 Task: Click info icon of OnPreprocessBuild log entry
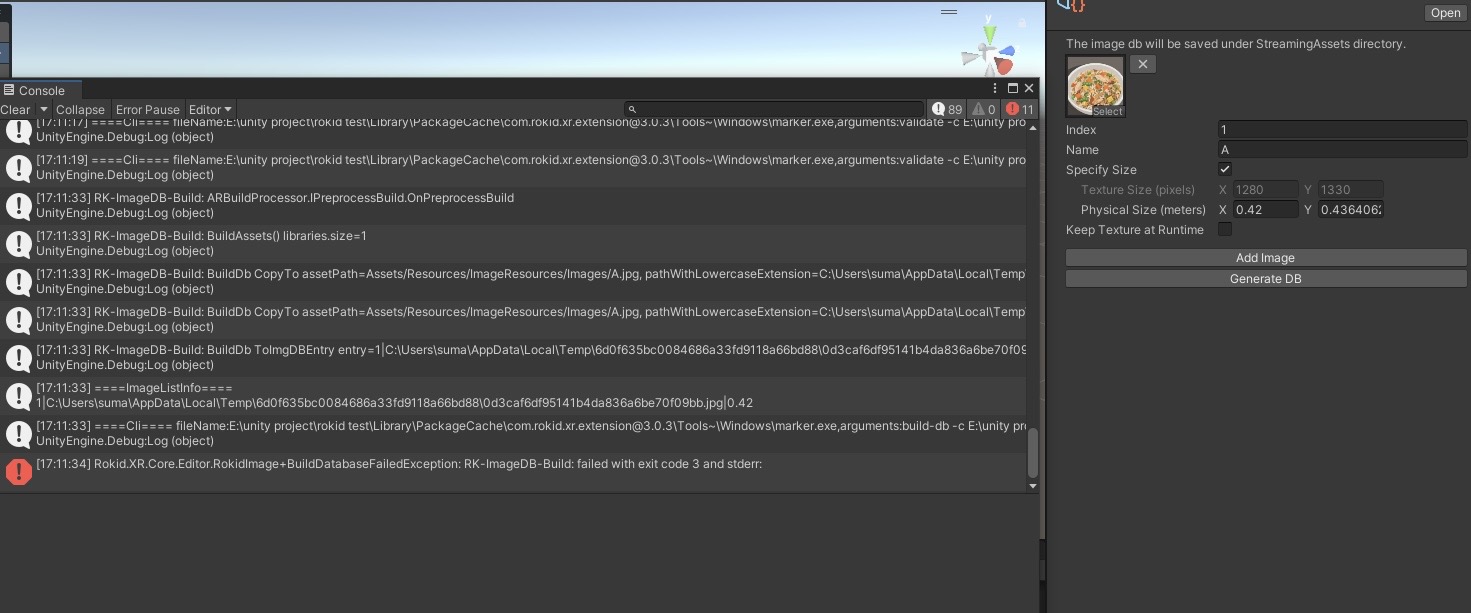pos(19,206)
